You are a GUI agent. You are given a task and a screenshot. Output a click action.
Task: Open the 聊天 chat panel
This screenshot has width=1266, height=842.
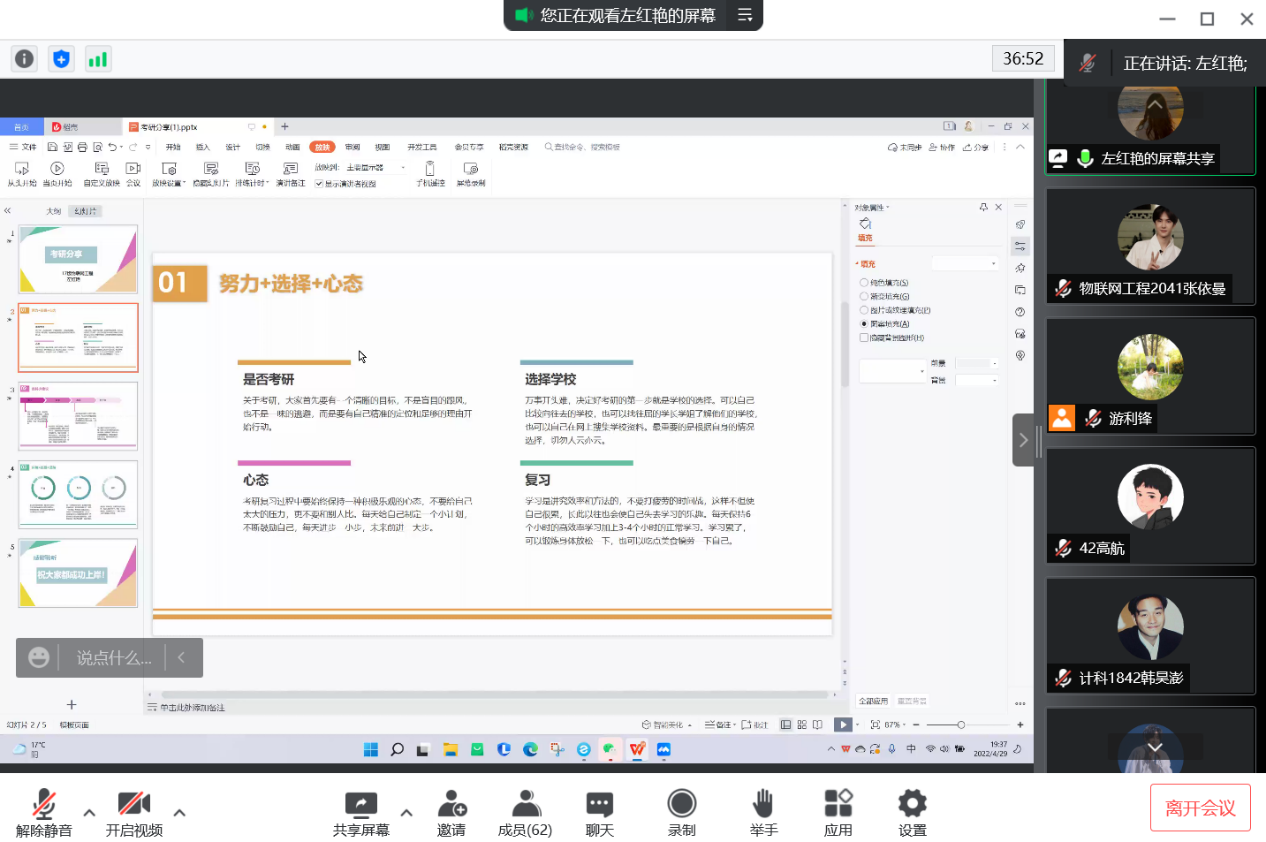click(599, 812)
